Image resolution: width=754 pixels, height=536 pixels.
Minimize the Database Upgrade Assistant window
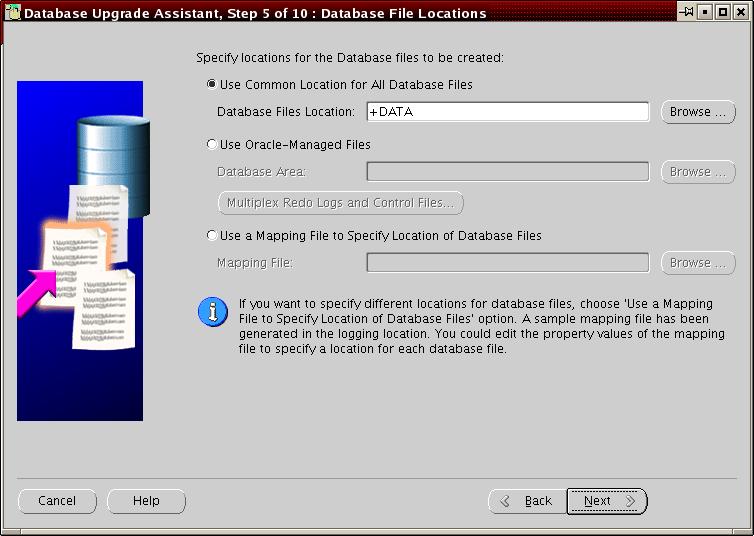point(706,13)
